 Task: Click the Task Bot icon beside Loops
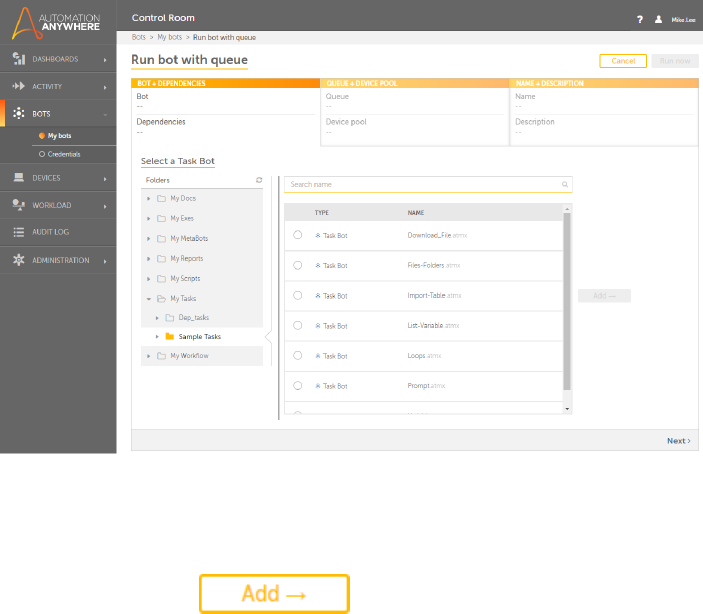318,356
